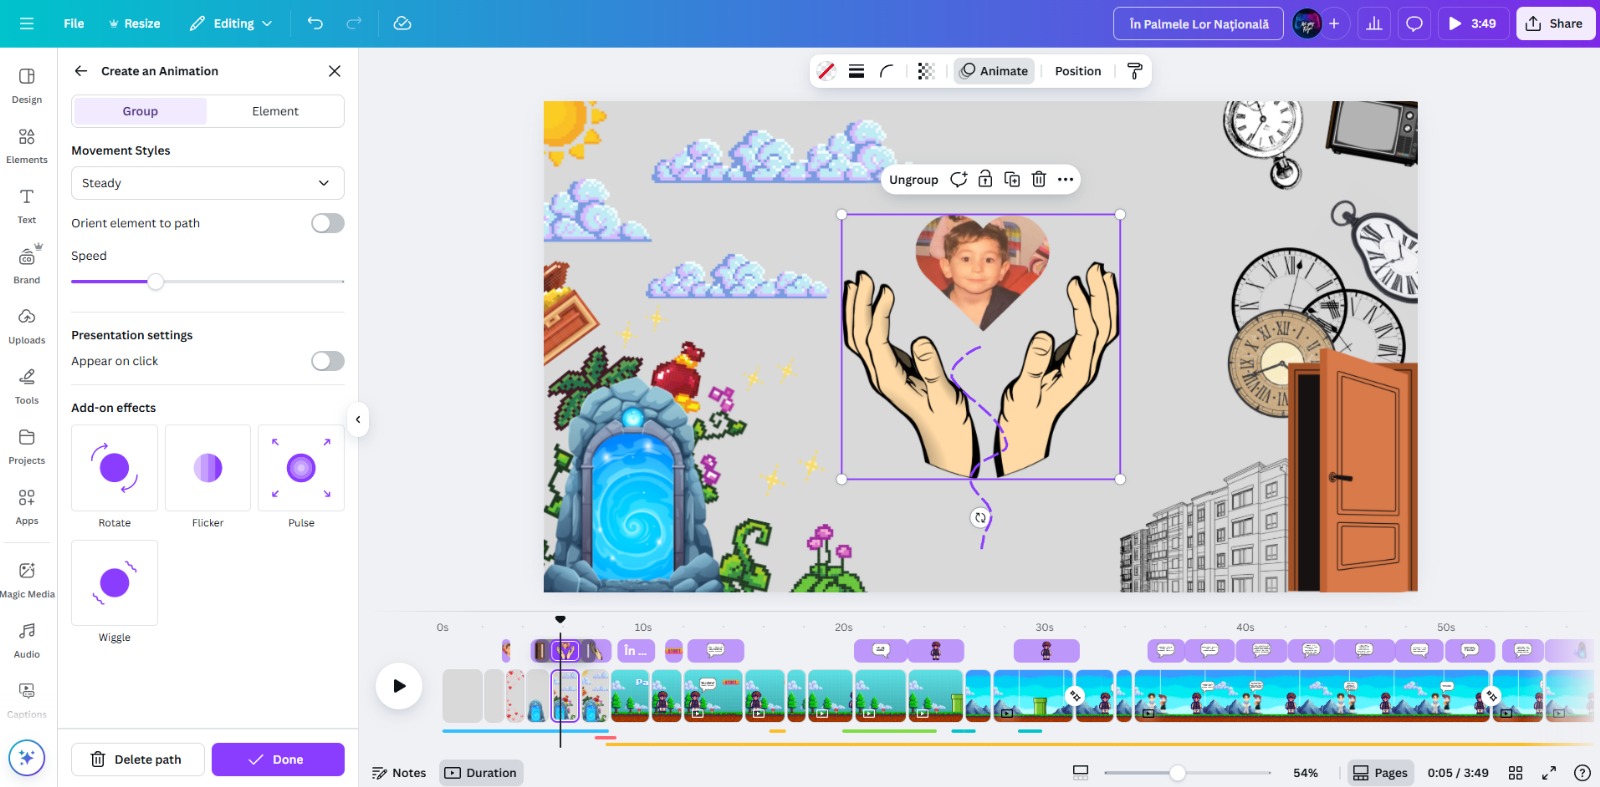Enable the Wiggle add-on effect

click(115, 583)
